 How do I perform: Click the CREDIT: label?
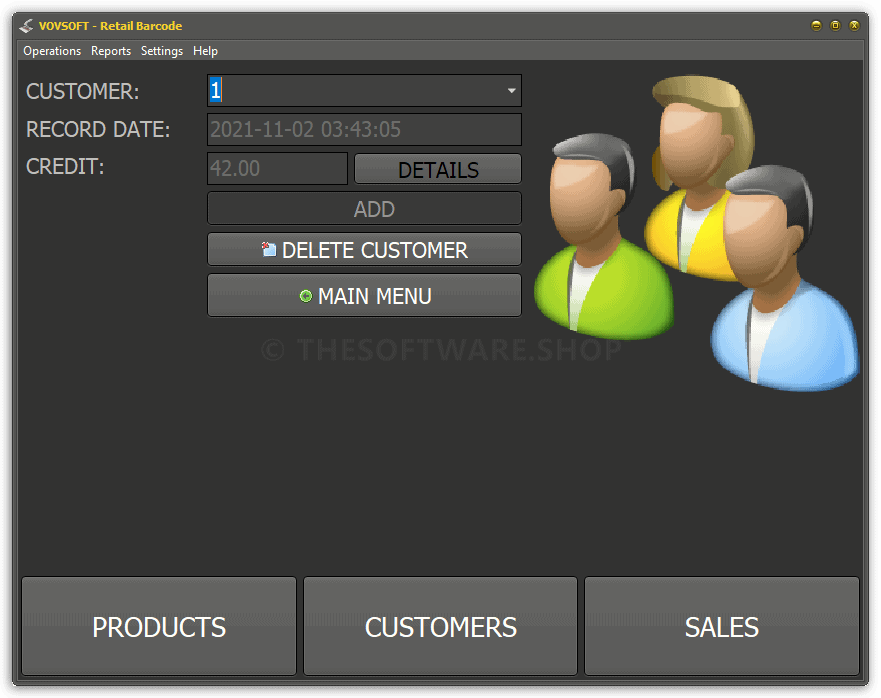point(65,166)
